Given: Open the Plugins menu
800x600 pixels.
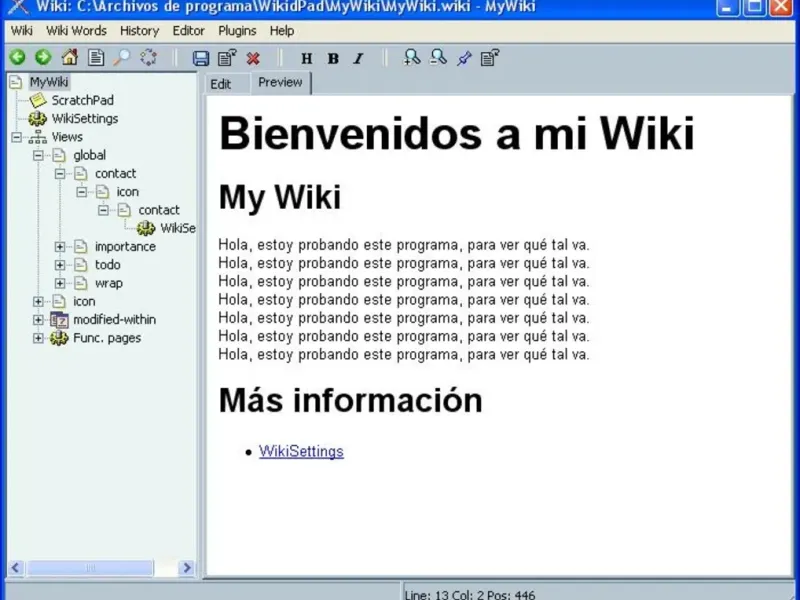Looking at the screenshot, I should (x=237, y=31).
